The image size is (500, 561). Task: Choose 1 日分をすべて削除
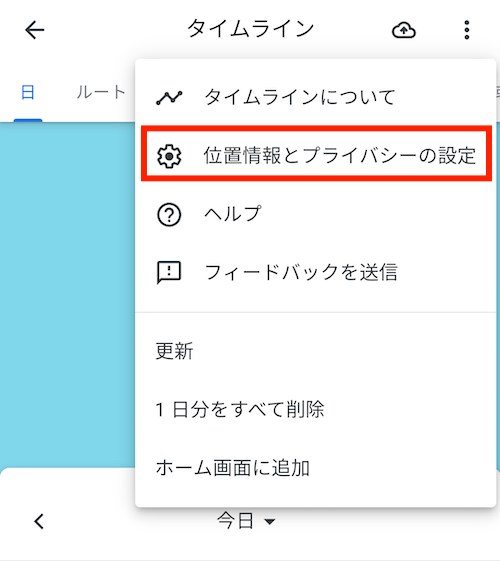tap(316, 409)
